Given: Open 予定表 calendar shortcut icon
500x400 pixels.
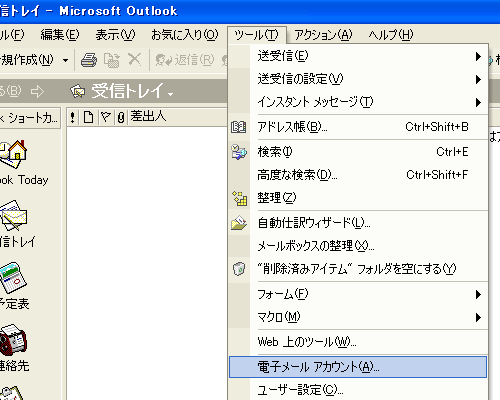Looking at the screenshot, I should point(13,278).
